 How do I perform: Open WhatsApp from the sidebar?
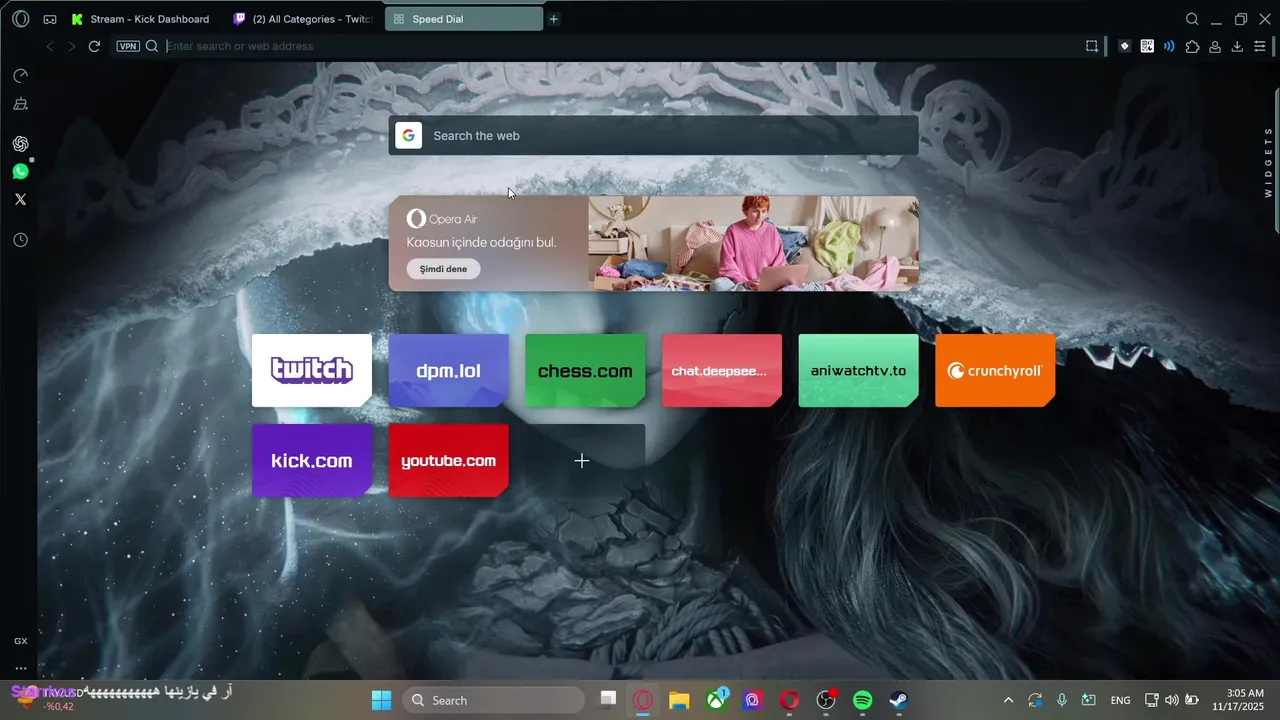pos(20,171)
